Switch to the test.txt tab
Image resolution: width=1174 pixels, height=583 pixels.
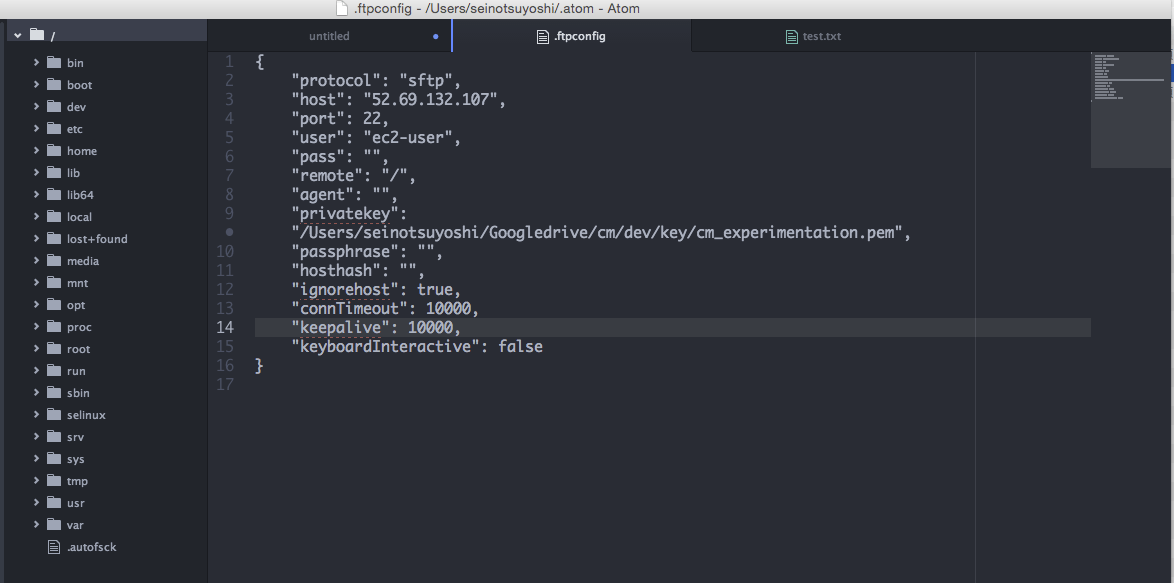(821, 37)
